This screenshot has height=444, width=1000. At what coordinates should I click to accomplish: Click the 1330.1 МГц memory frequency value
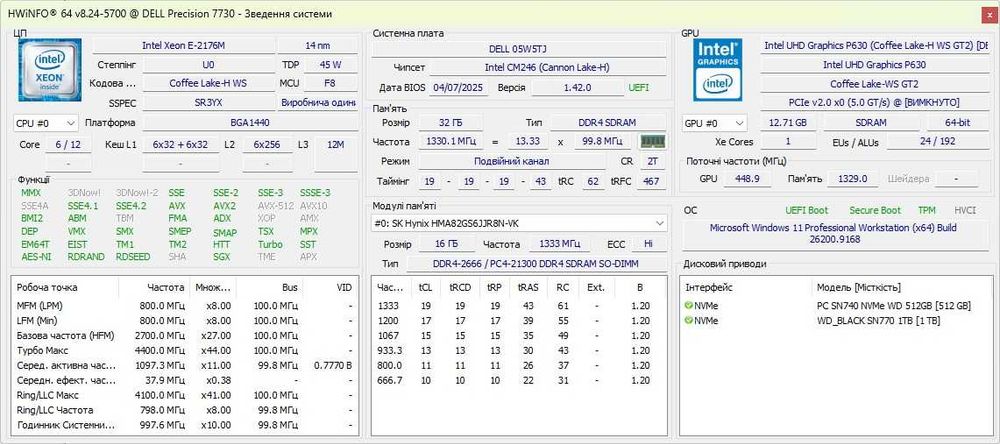coord(450,142)
